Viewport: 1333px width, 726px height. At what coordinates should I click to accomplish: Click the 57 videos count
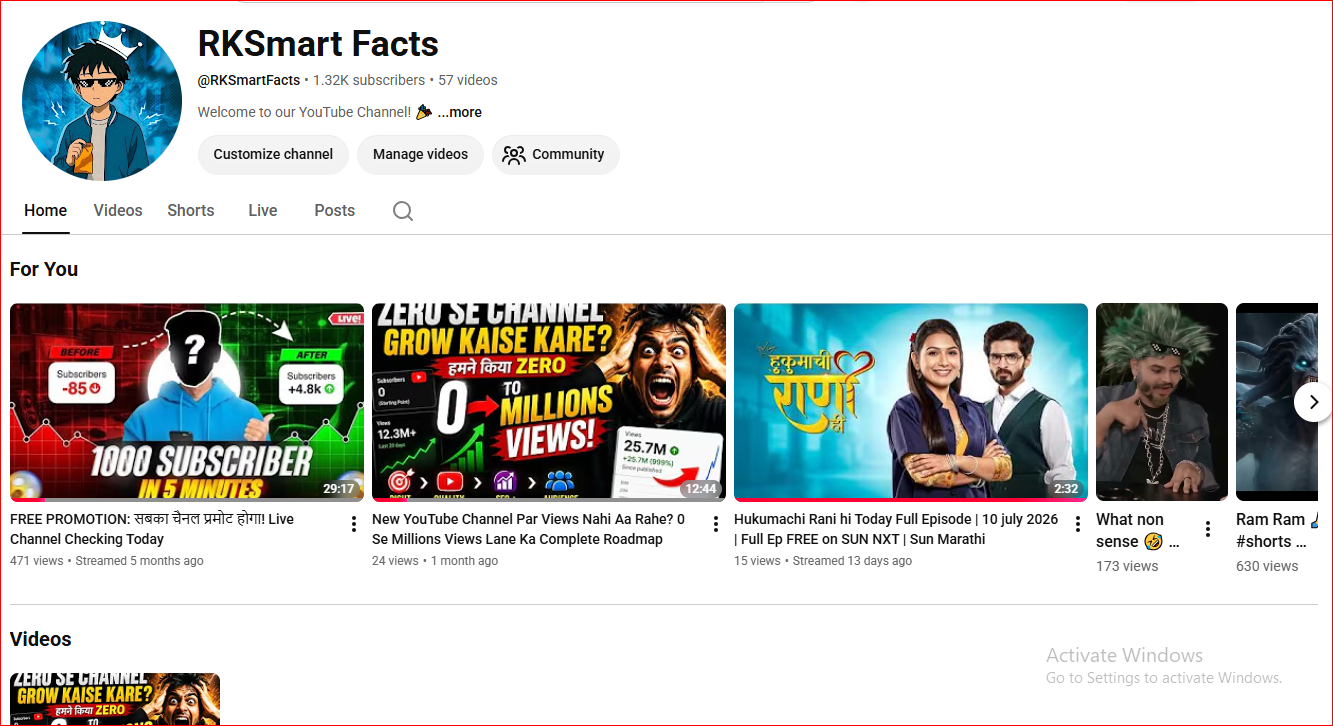468,80
